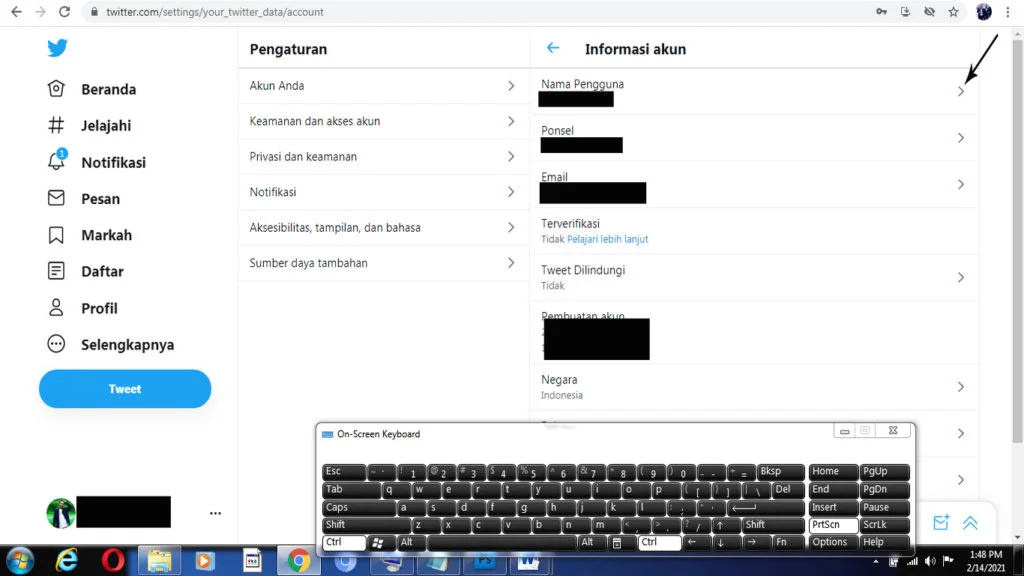Click Help key on On-Screen Keyboard
1024x576 pixels.
[x=884, y=542]
